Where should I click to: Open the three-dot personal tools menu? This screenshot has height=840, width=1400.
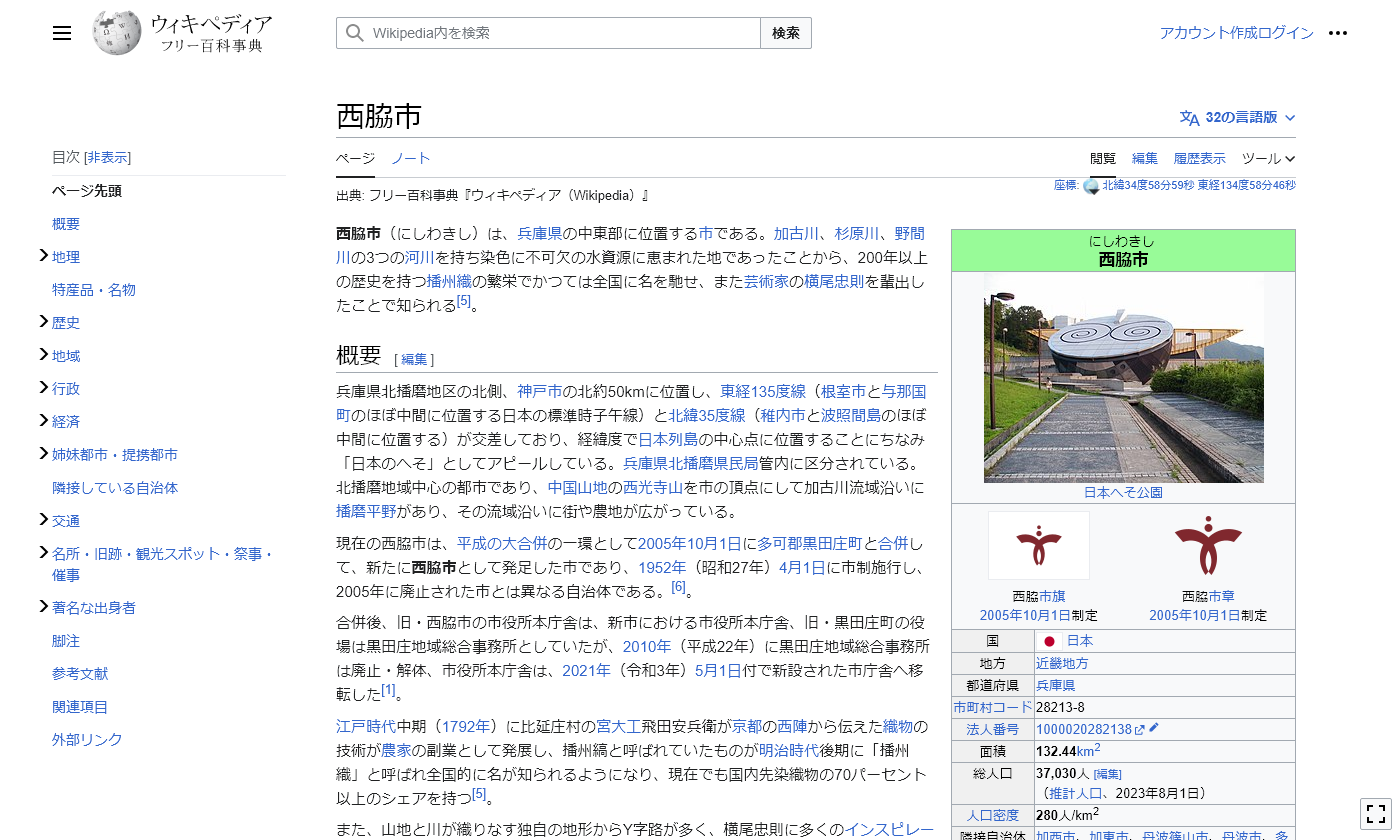point(1338,33)
